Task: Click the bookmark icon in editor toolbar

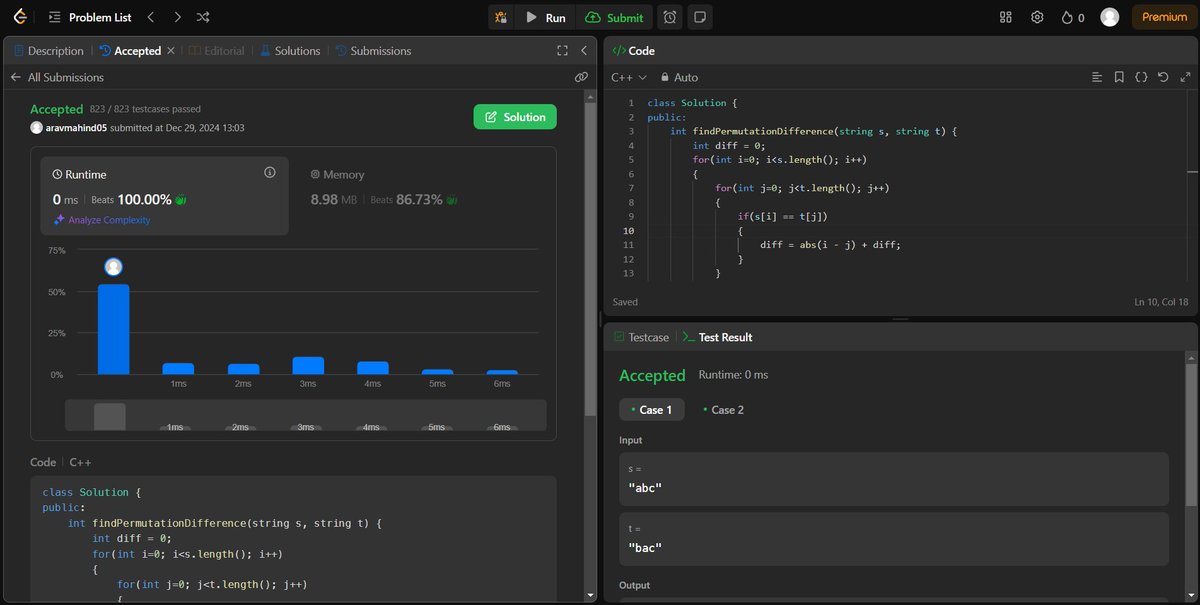Action: tap(1118, 76)
